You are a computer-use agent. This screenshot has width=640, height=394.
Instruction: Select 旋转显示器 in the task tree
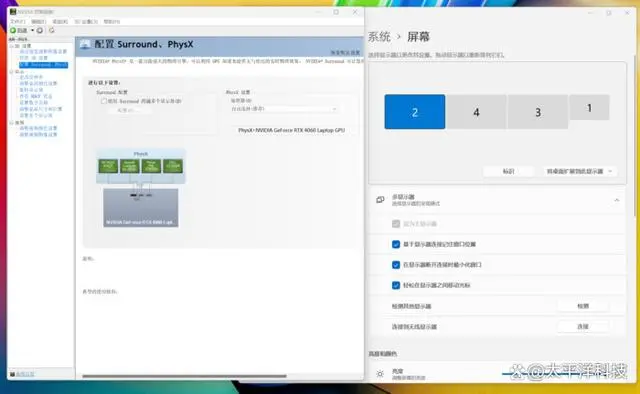pyautogui.click(x=31, y=90)
